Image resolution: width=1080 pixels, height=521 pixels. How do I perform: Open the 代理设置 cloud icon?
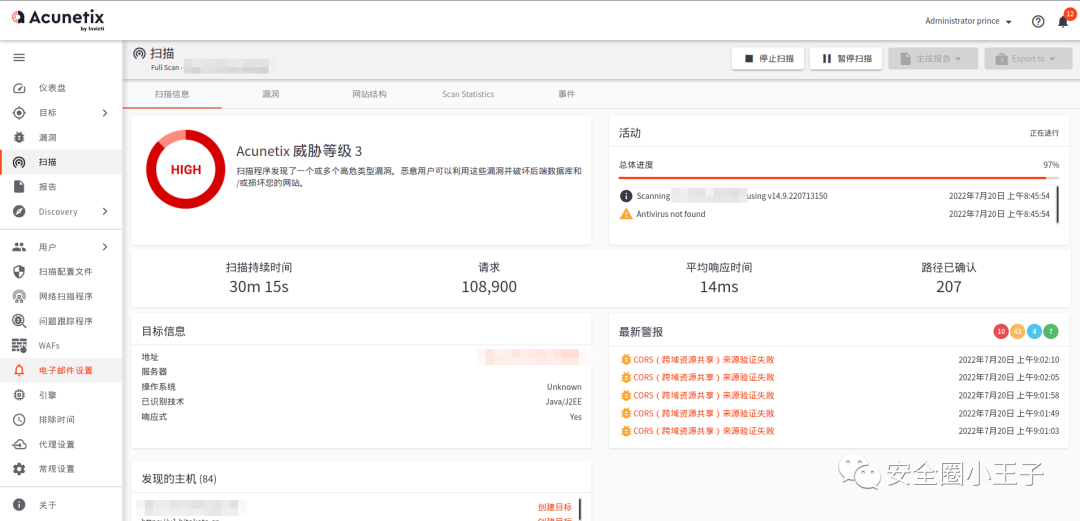click(x=19, y=444)
